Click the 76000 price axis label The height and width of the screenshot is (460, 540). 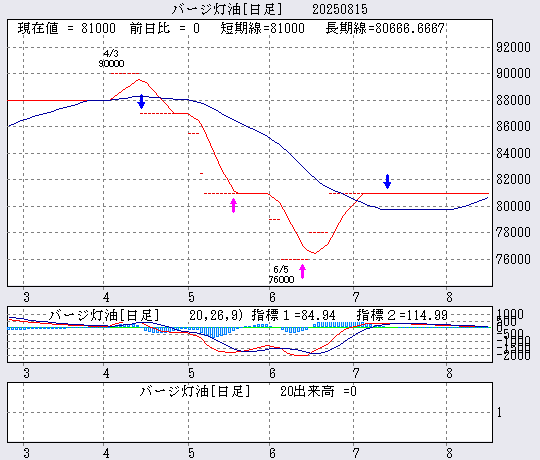coord(513,259)
